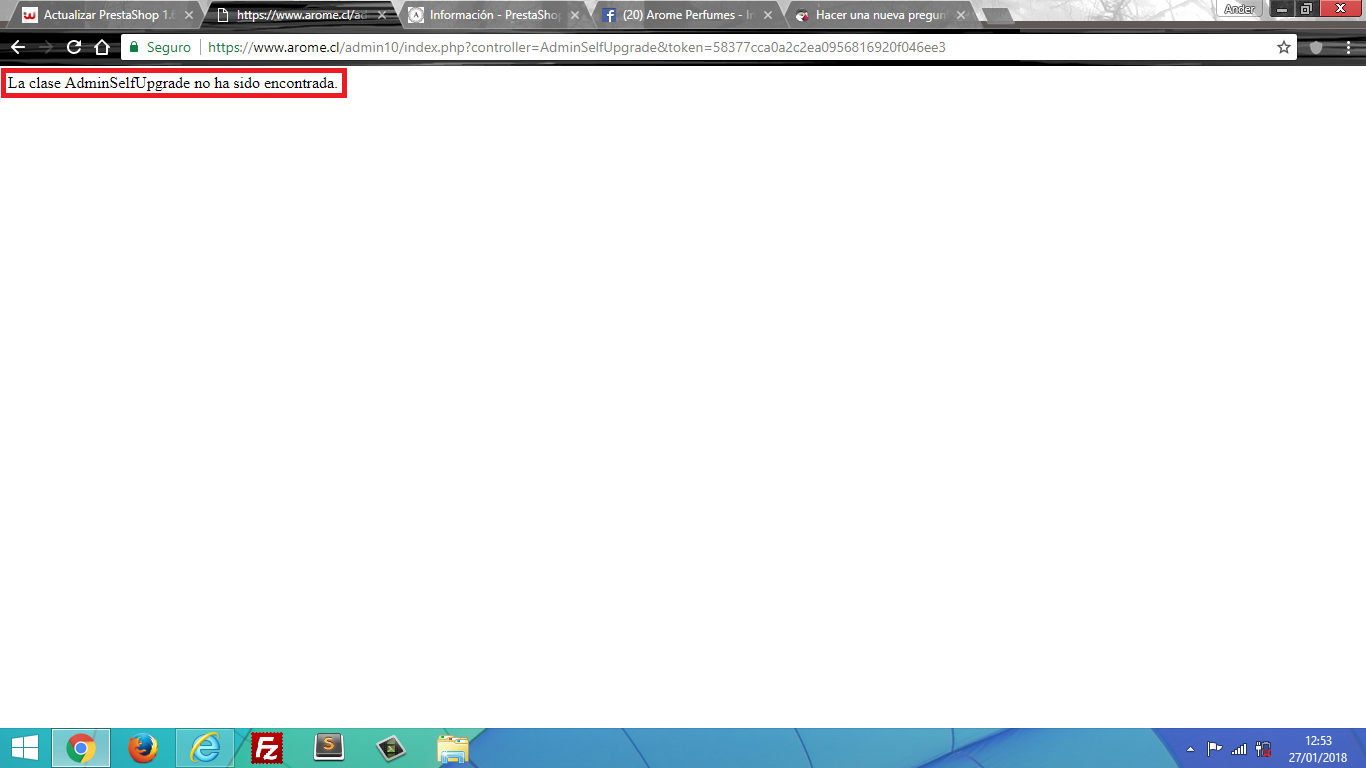This screenshot has height=768, width=1366.
Task: Click the tray icon beside the network signal icon
Action: point(1263,748)
